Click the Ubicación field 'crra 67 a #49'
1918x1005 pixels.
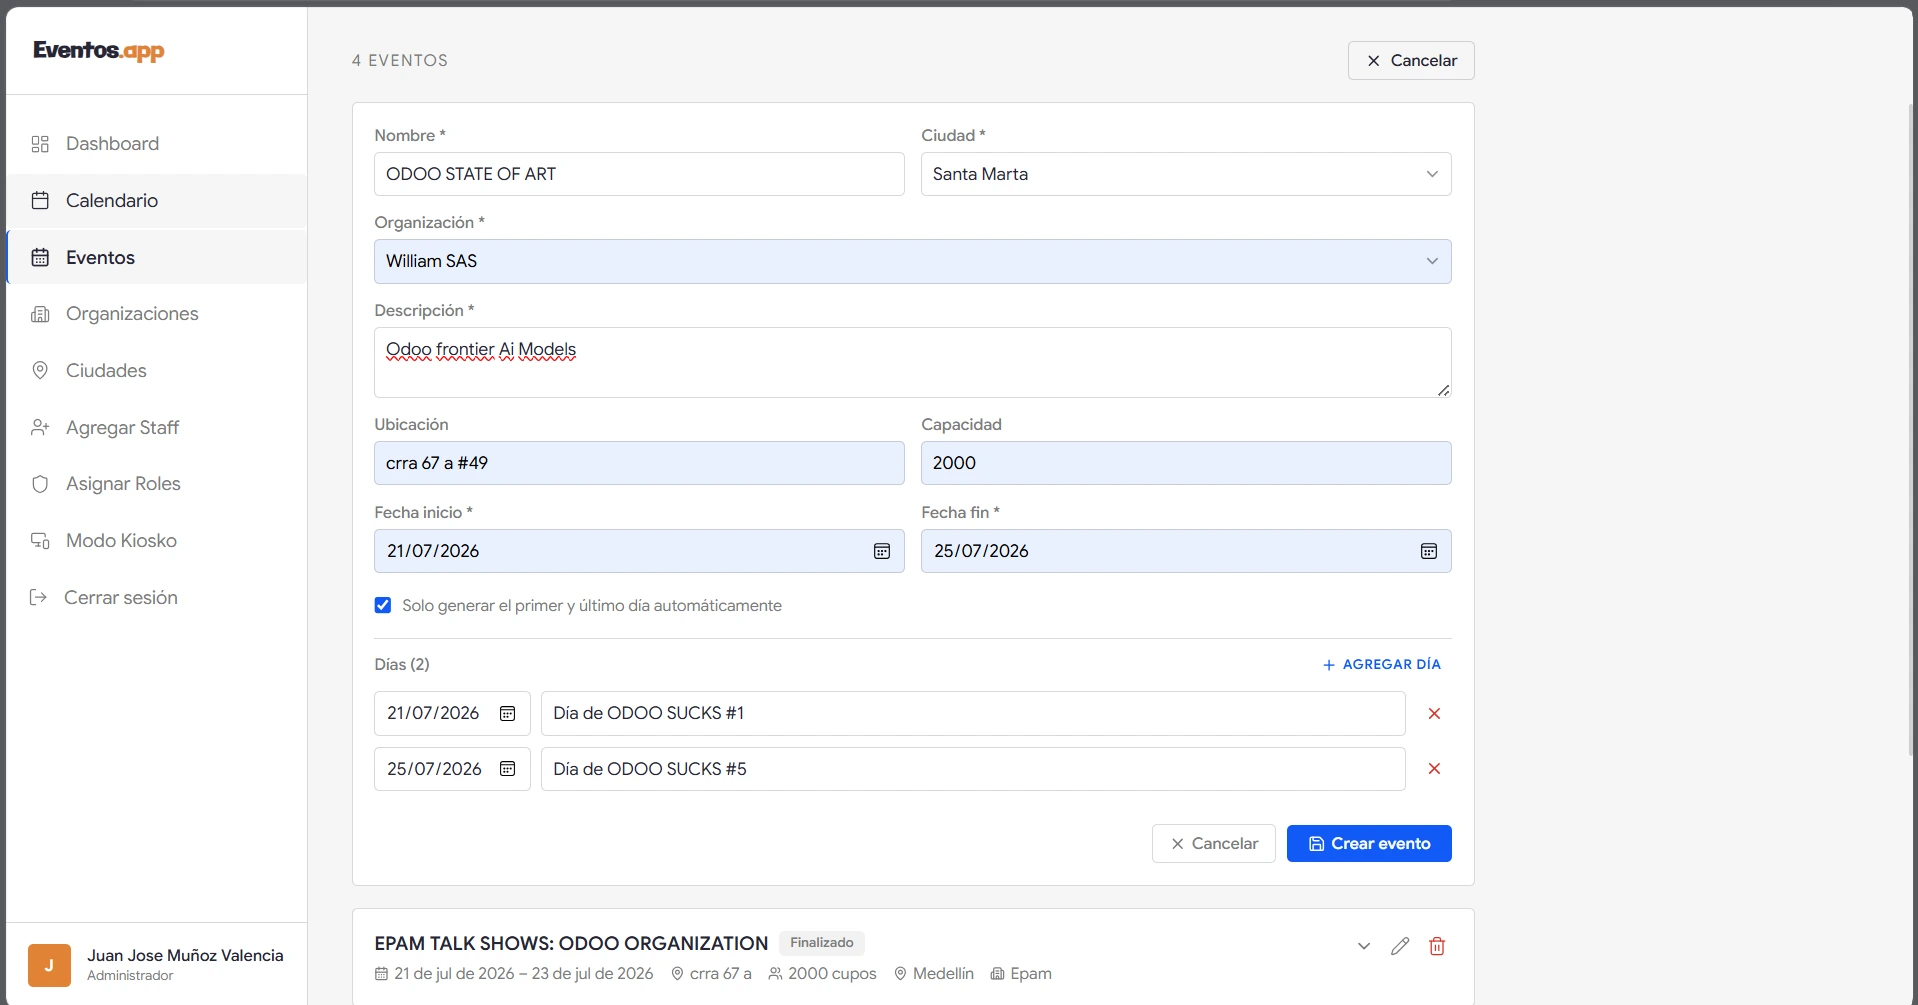click(x=639, y=463)
